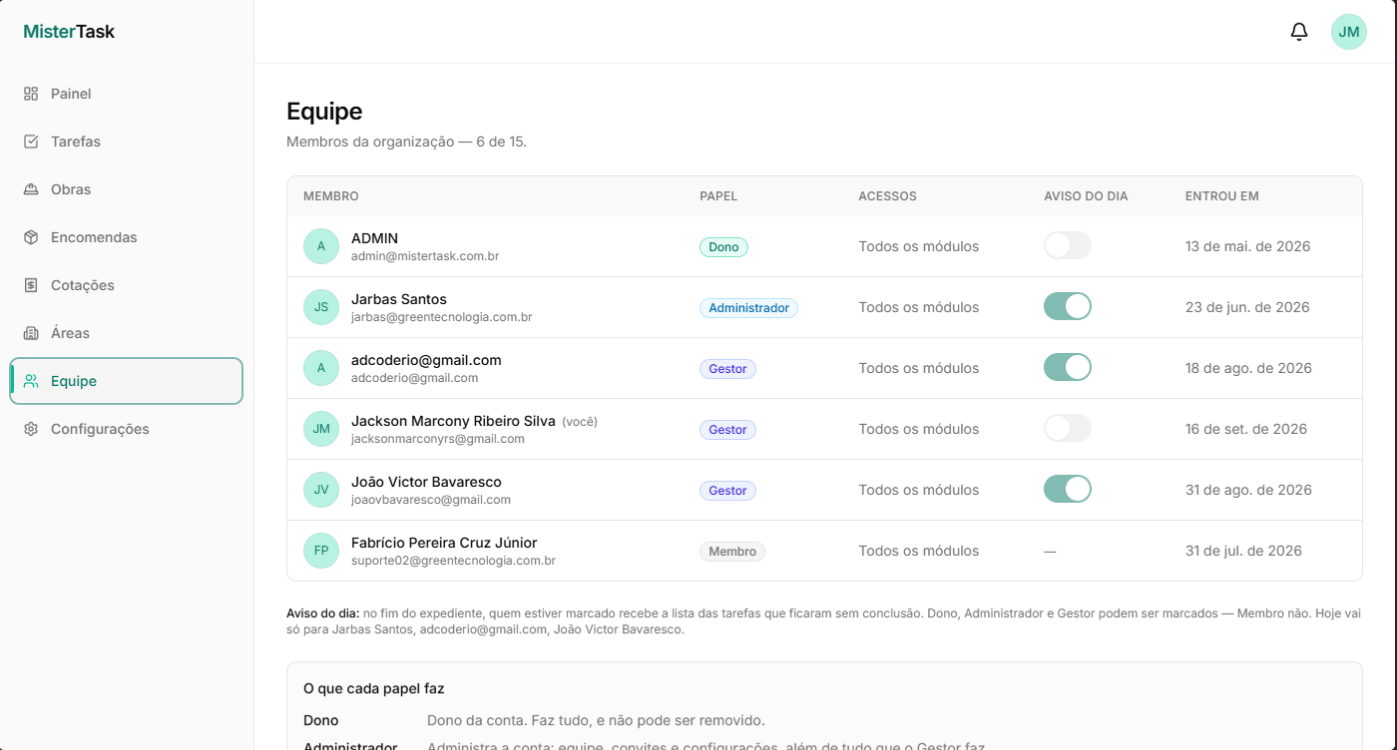Click the Gestor badge for João Victor
The height and width of the screenshot is (750, 1397).
(x=727, y=491)
